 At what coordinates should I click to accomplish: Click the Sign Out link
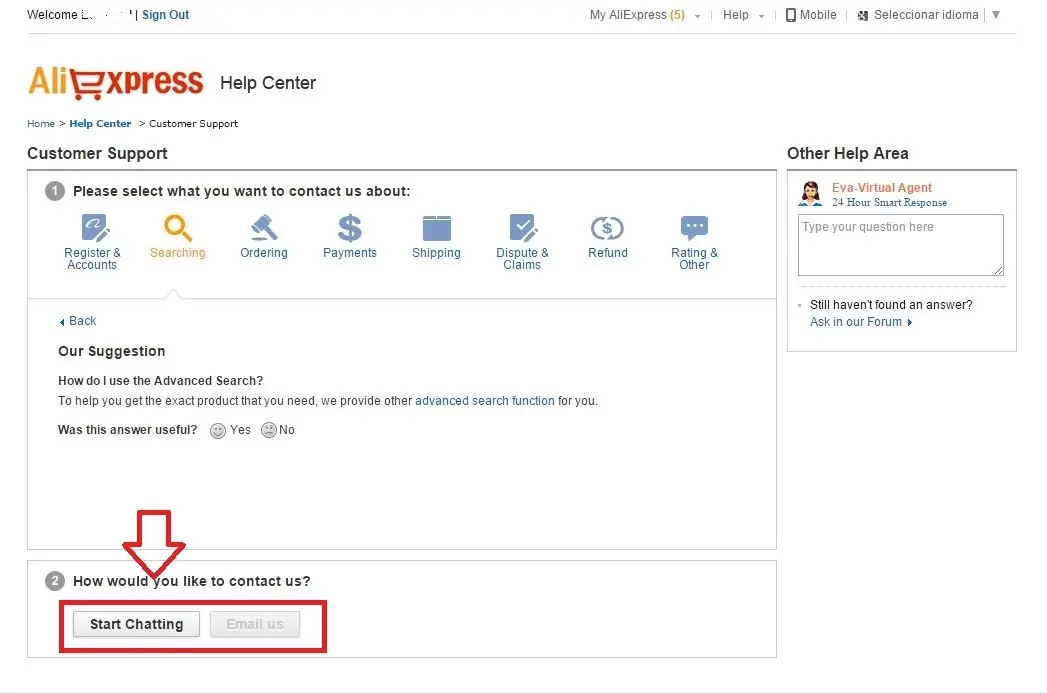tap(166, 15)
